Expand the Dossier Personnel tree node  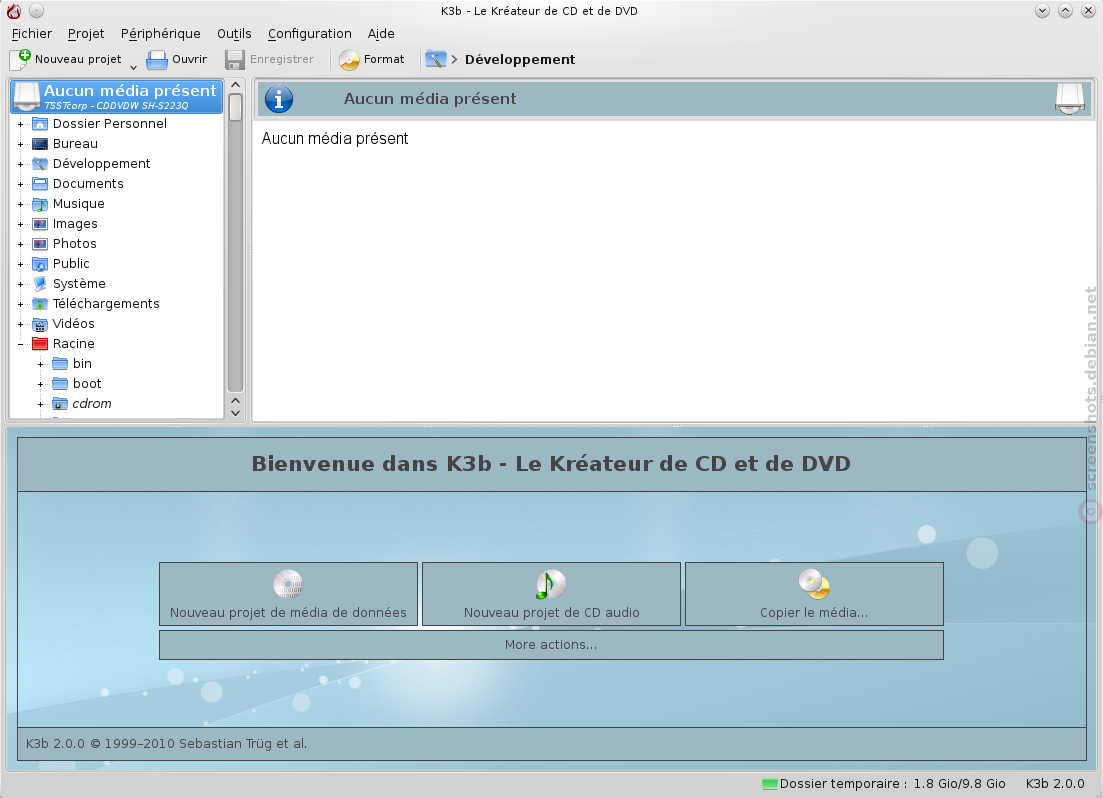click(x=20, y=124)
